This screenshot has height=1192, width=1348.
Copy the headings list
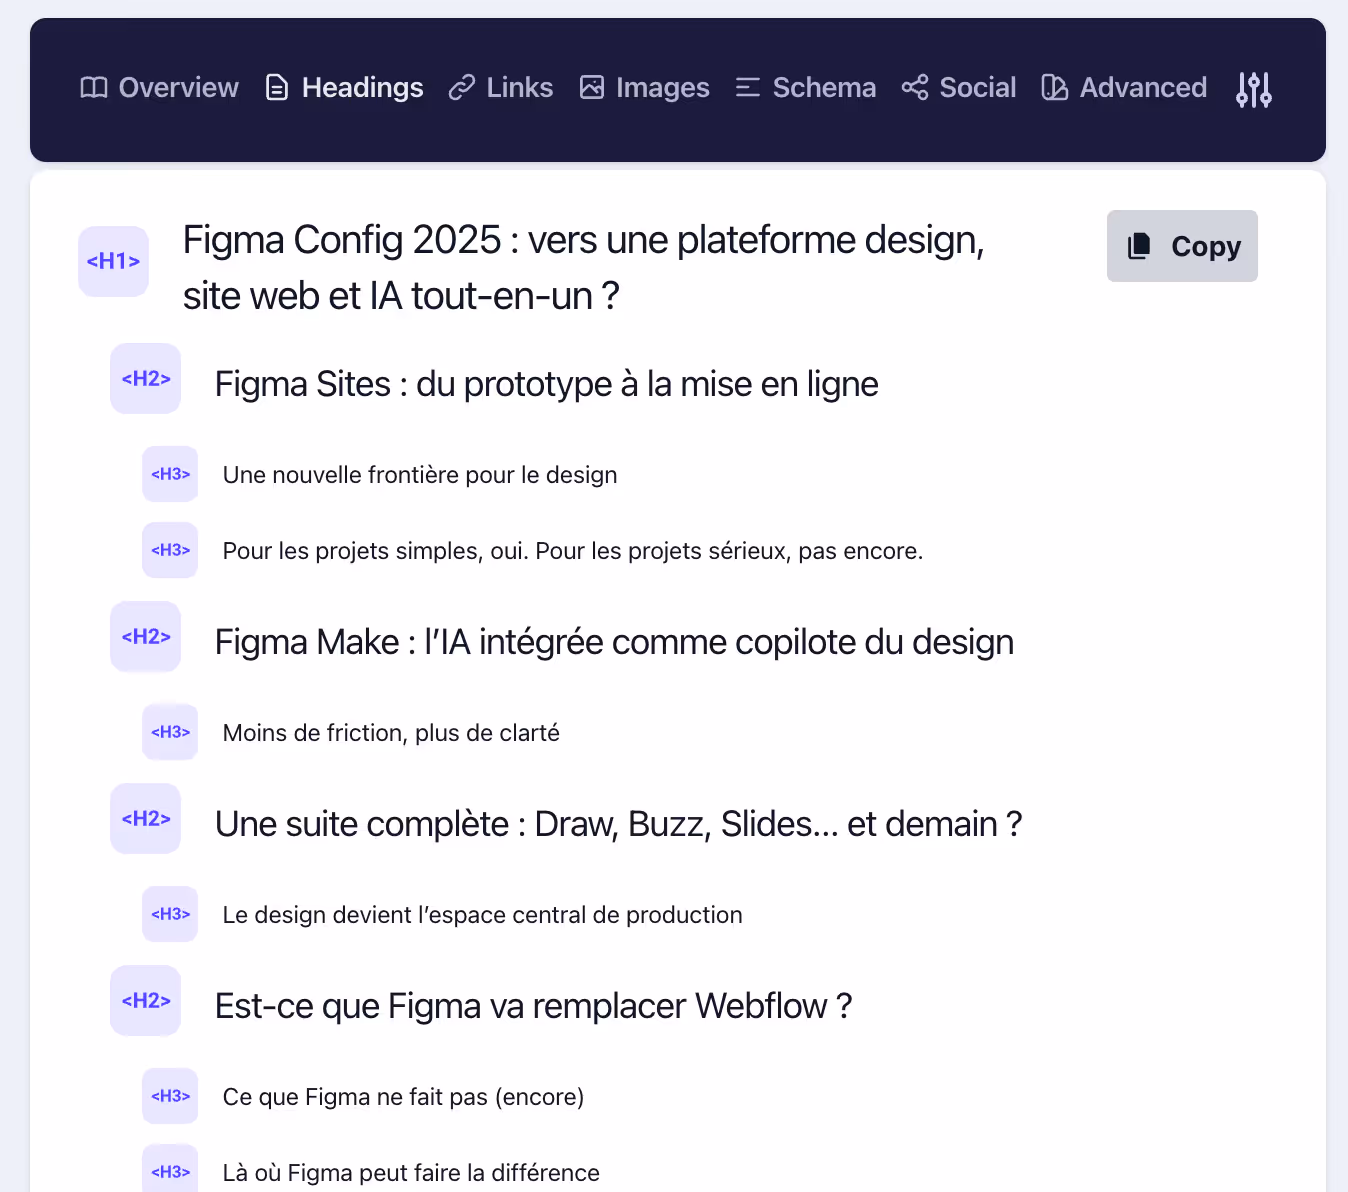(x=1182, y=246)
